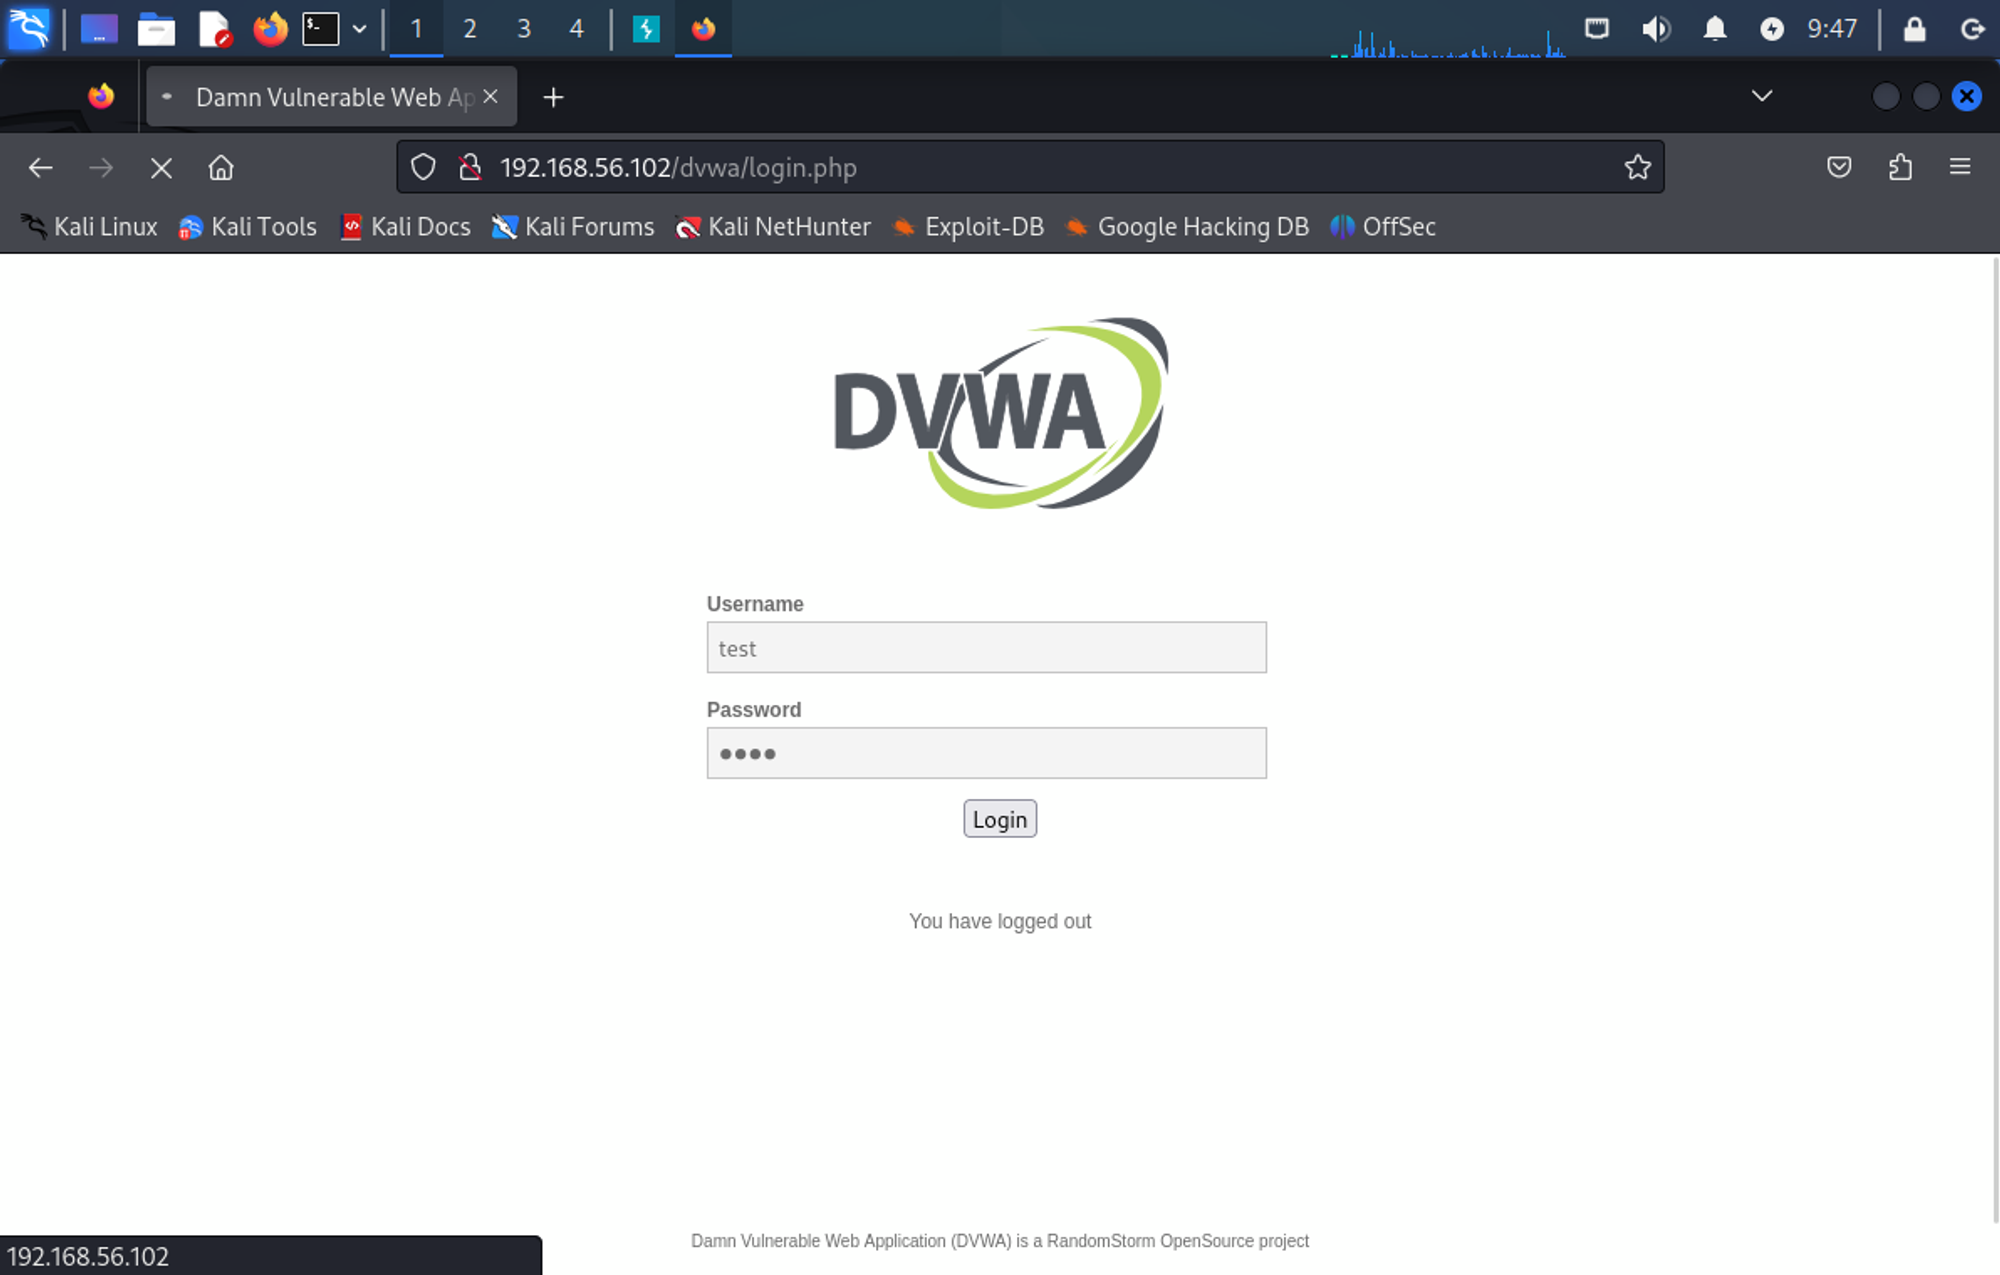2000x1275 pixels.
Task: Close the Firefox window
Action: (1967, 96)
